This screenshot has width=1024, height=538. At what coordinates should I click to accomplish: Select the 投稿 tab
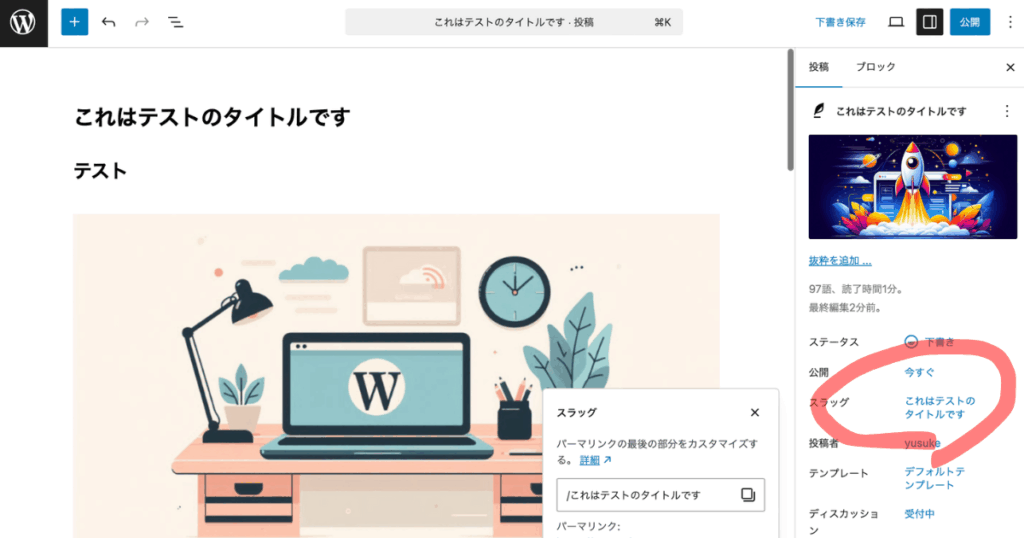(x=818, y=67)
